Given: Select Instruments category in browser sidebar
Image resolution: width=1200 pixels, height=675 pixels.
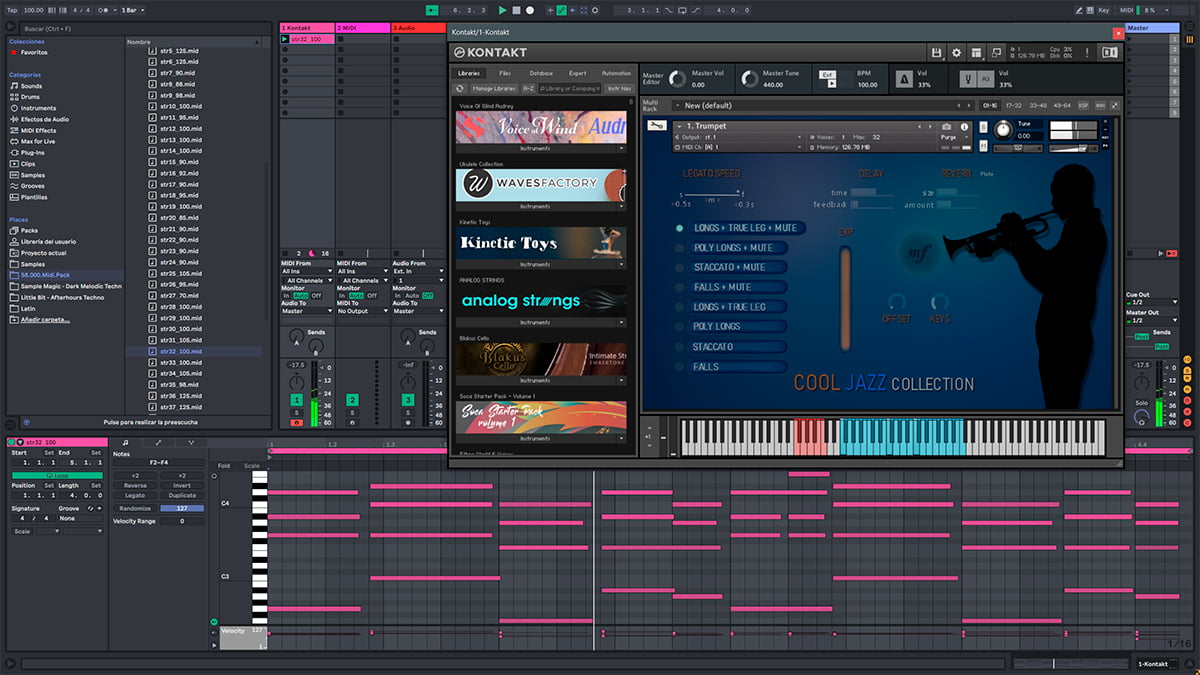Looking at the screenshot, I should (x=39, y=108).
